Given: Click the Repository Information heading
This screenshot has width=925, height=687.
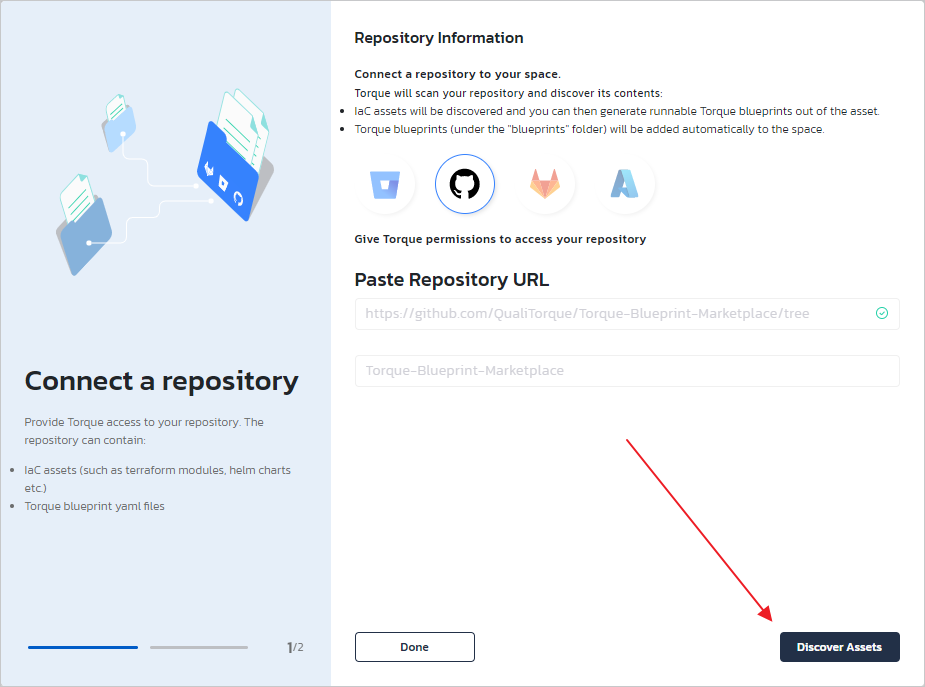Looking at the screenshot, I should point(439,38).
